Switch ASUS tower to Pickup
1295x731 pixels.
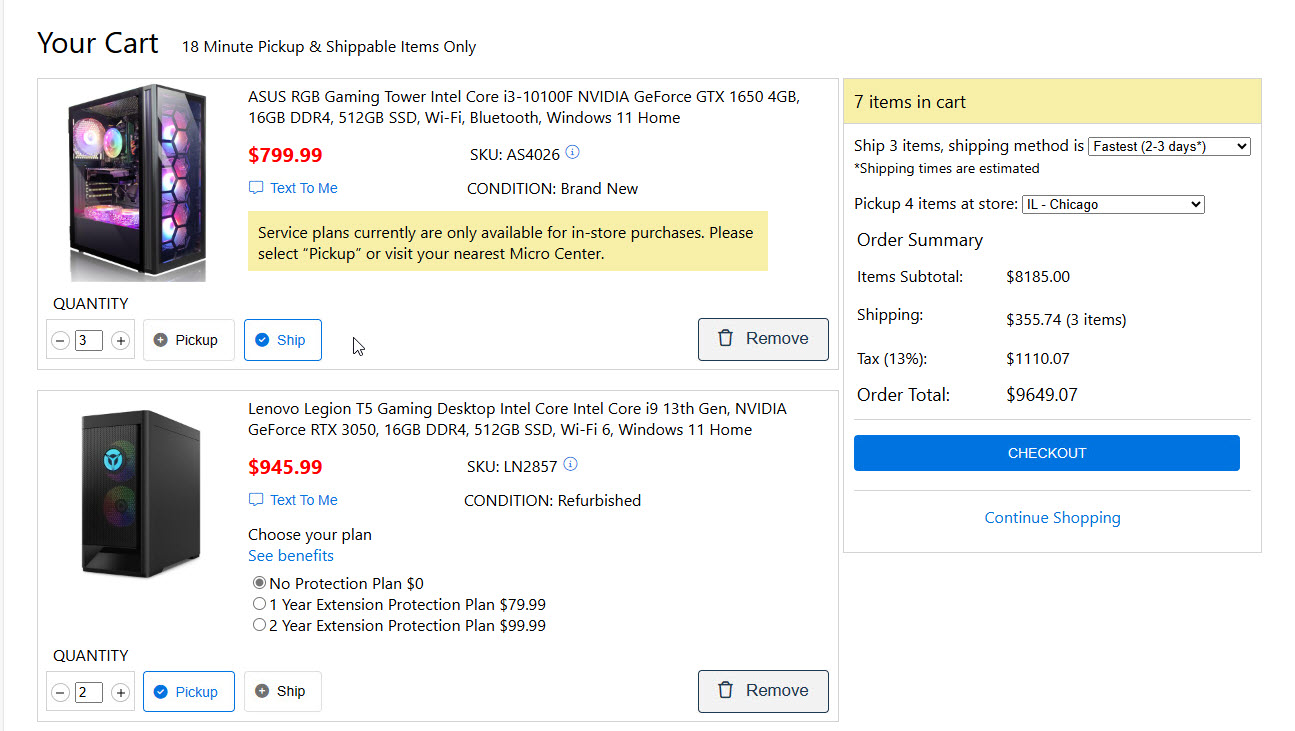(x=188, y=340)
